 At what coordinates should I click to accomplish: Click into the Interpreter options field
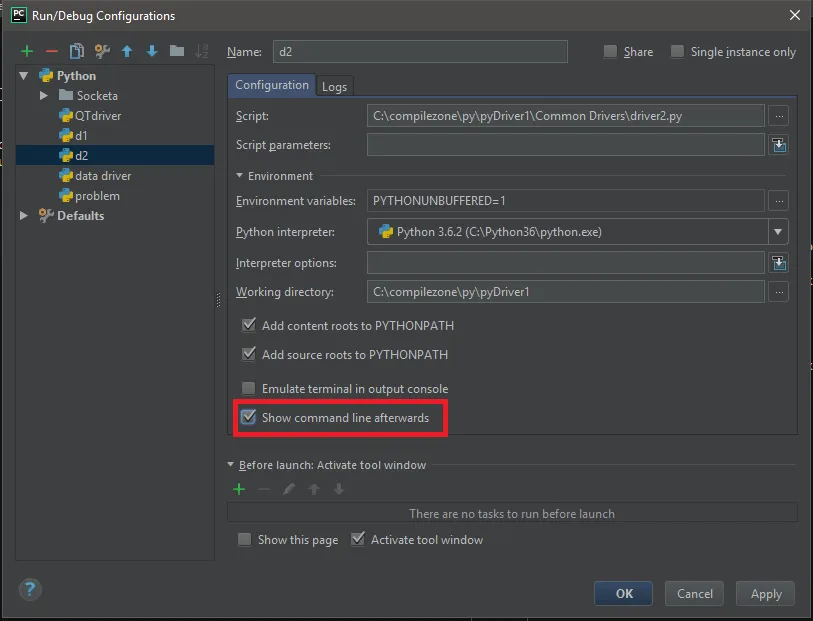point(566,263)
